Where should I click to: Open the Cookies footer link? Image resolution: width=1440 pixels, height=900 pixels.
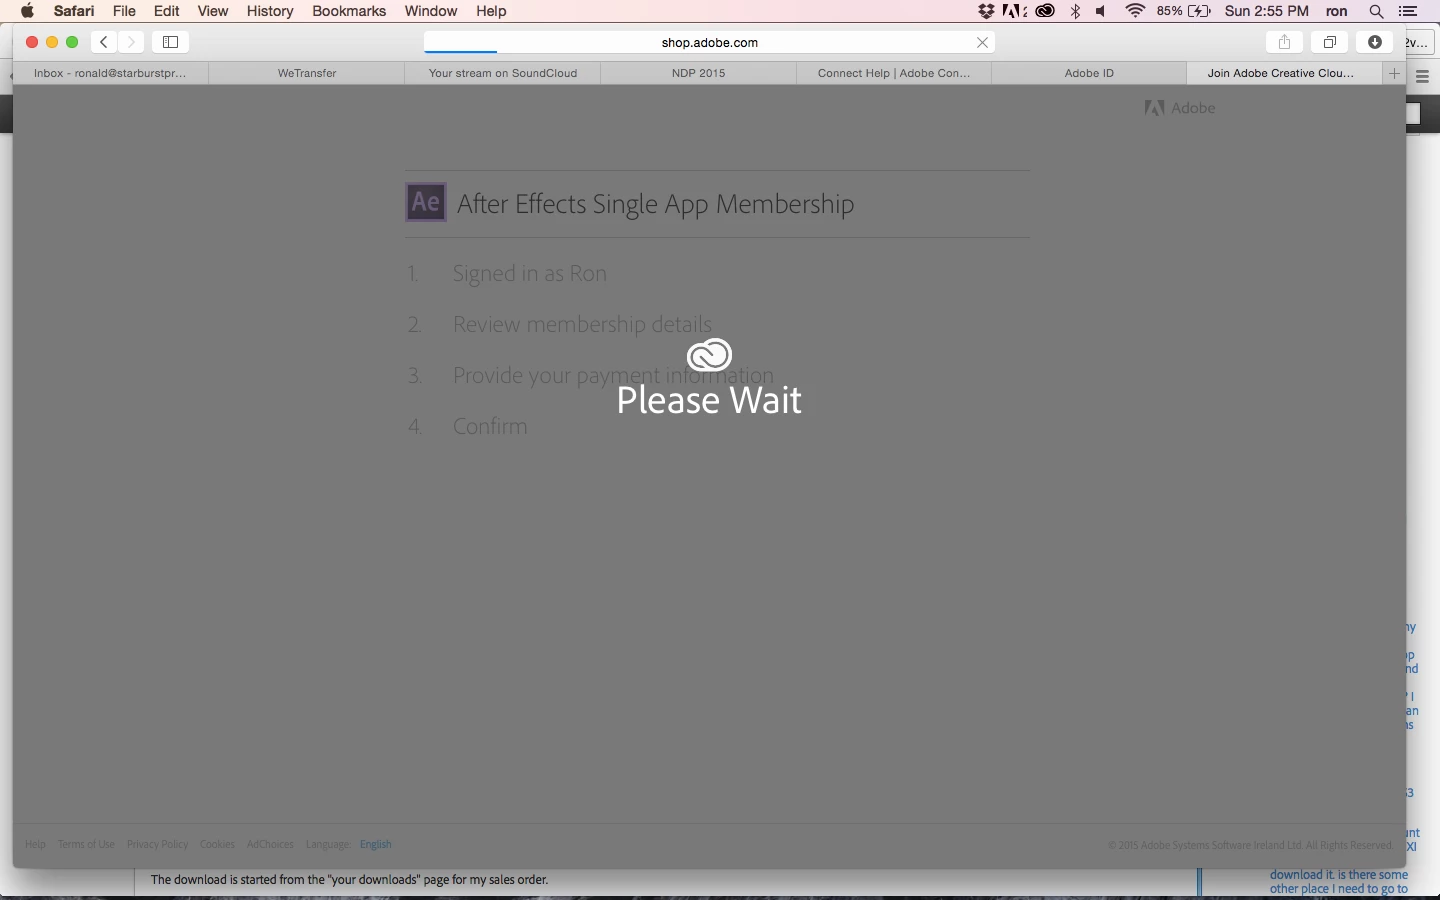point(217,844)
